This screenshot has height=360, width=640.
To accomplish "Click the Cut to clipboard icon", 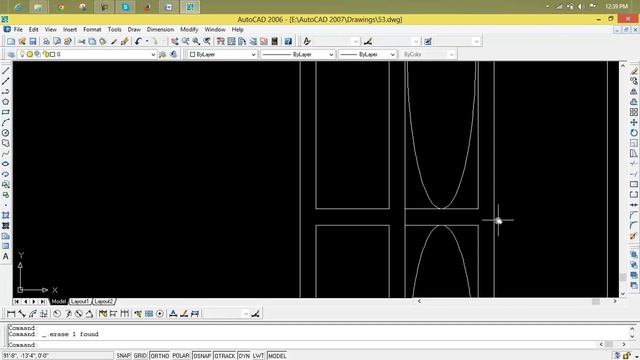I will coord(82,41).
